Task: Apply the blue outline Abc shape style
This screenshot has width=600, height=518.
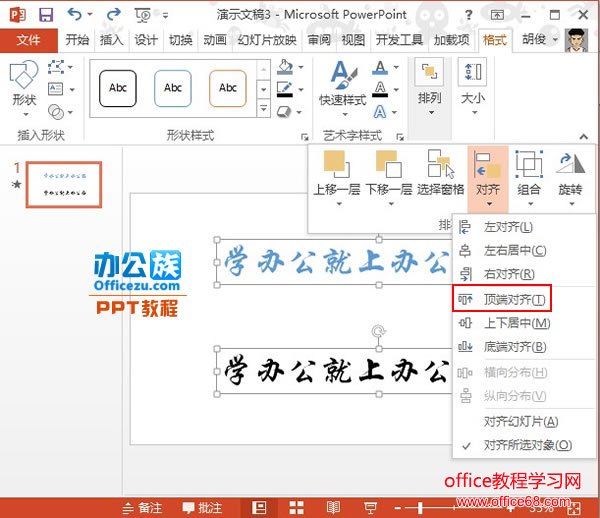Action: click(x=173, y=88)
